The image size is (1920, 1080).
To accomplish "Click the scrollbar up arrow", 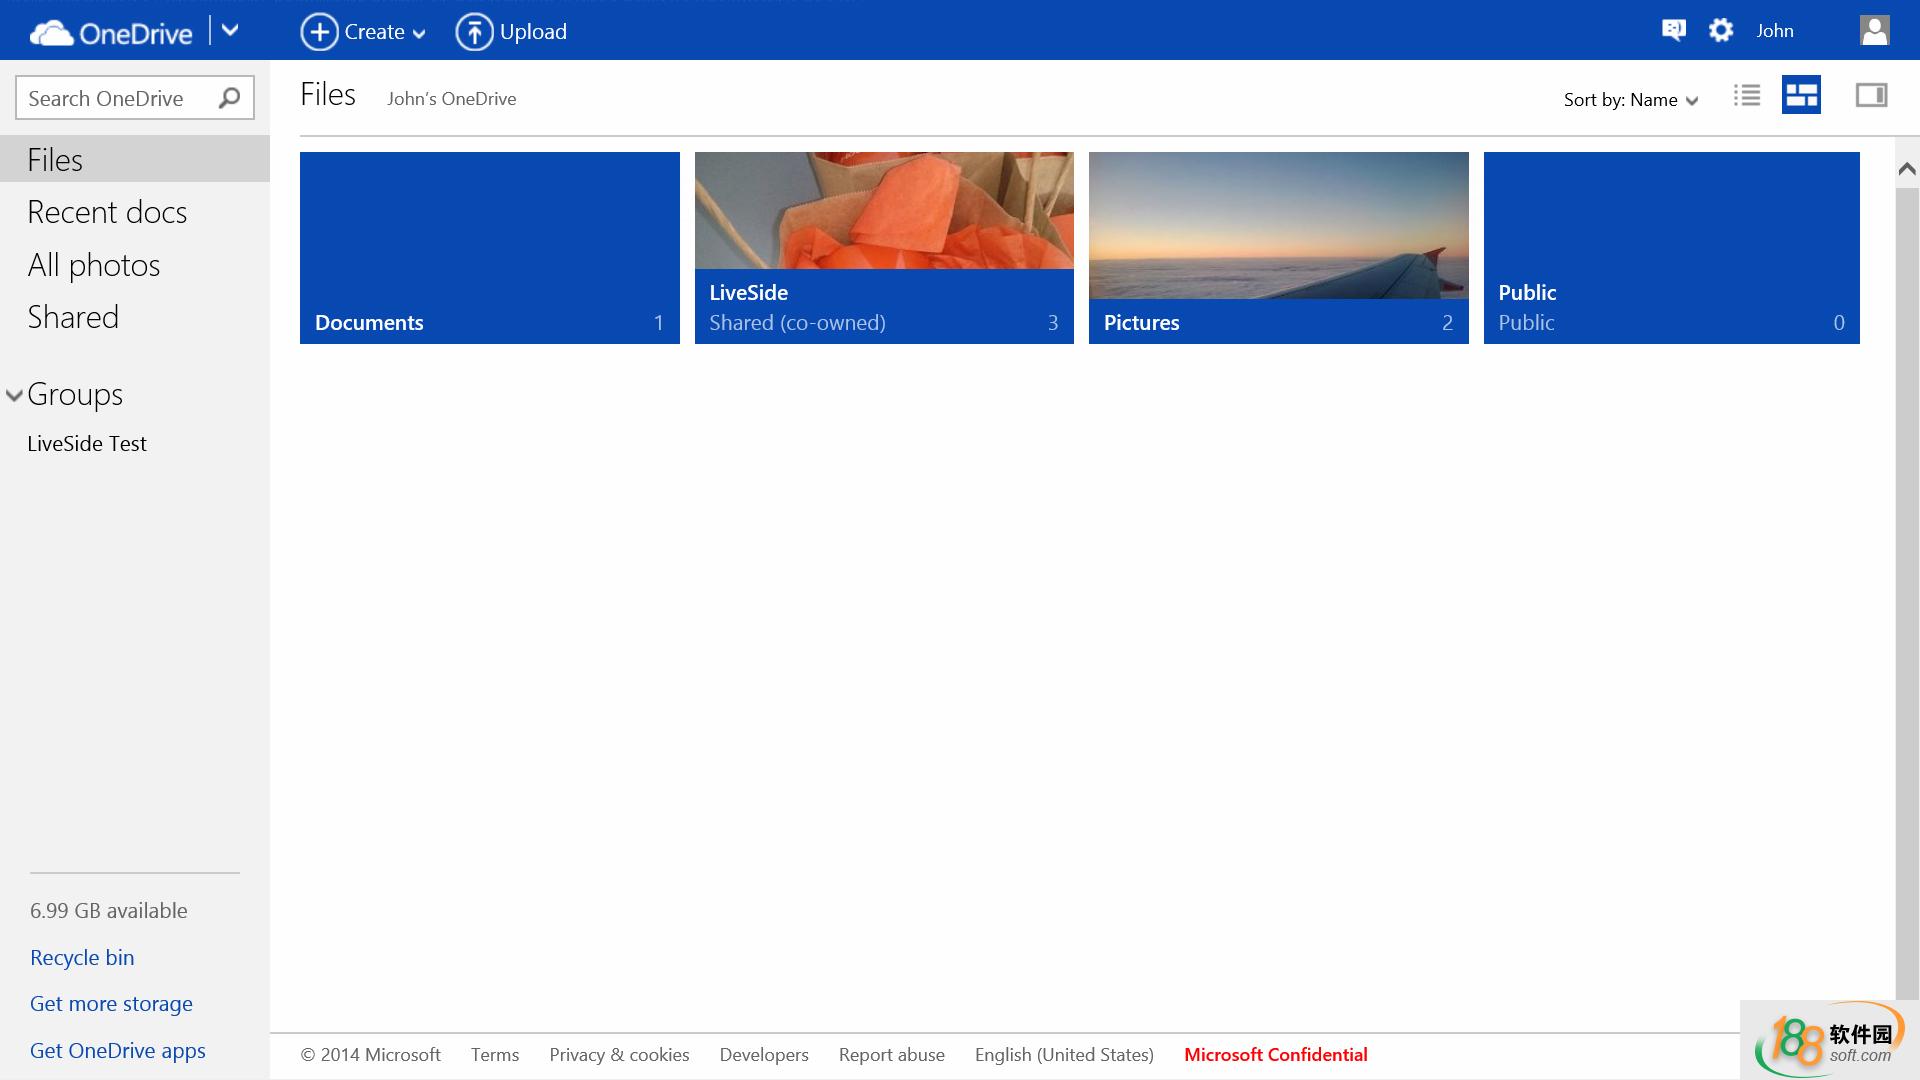I will tap(1907, 169).
